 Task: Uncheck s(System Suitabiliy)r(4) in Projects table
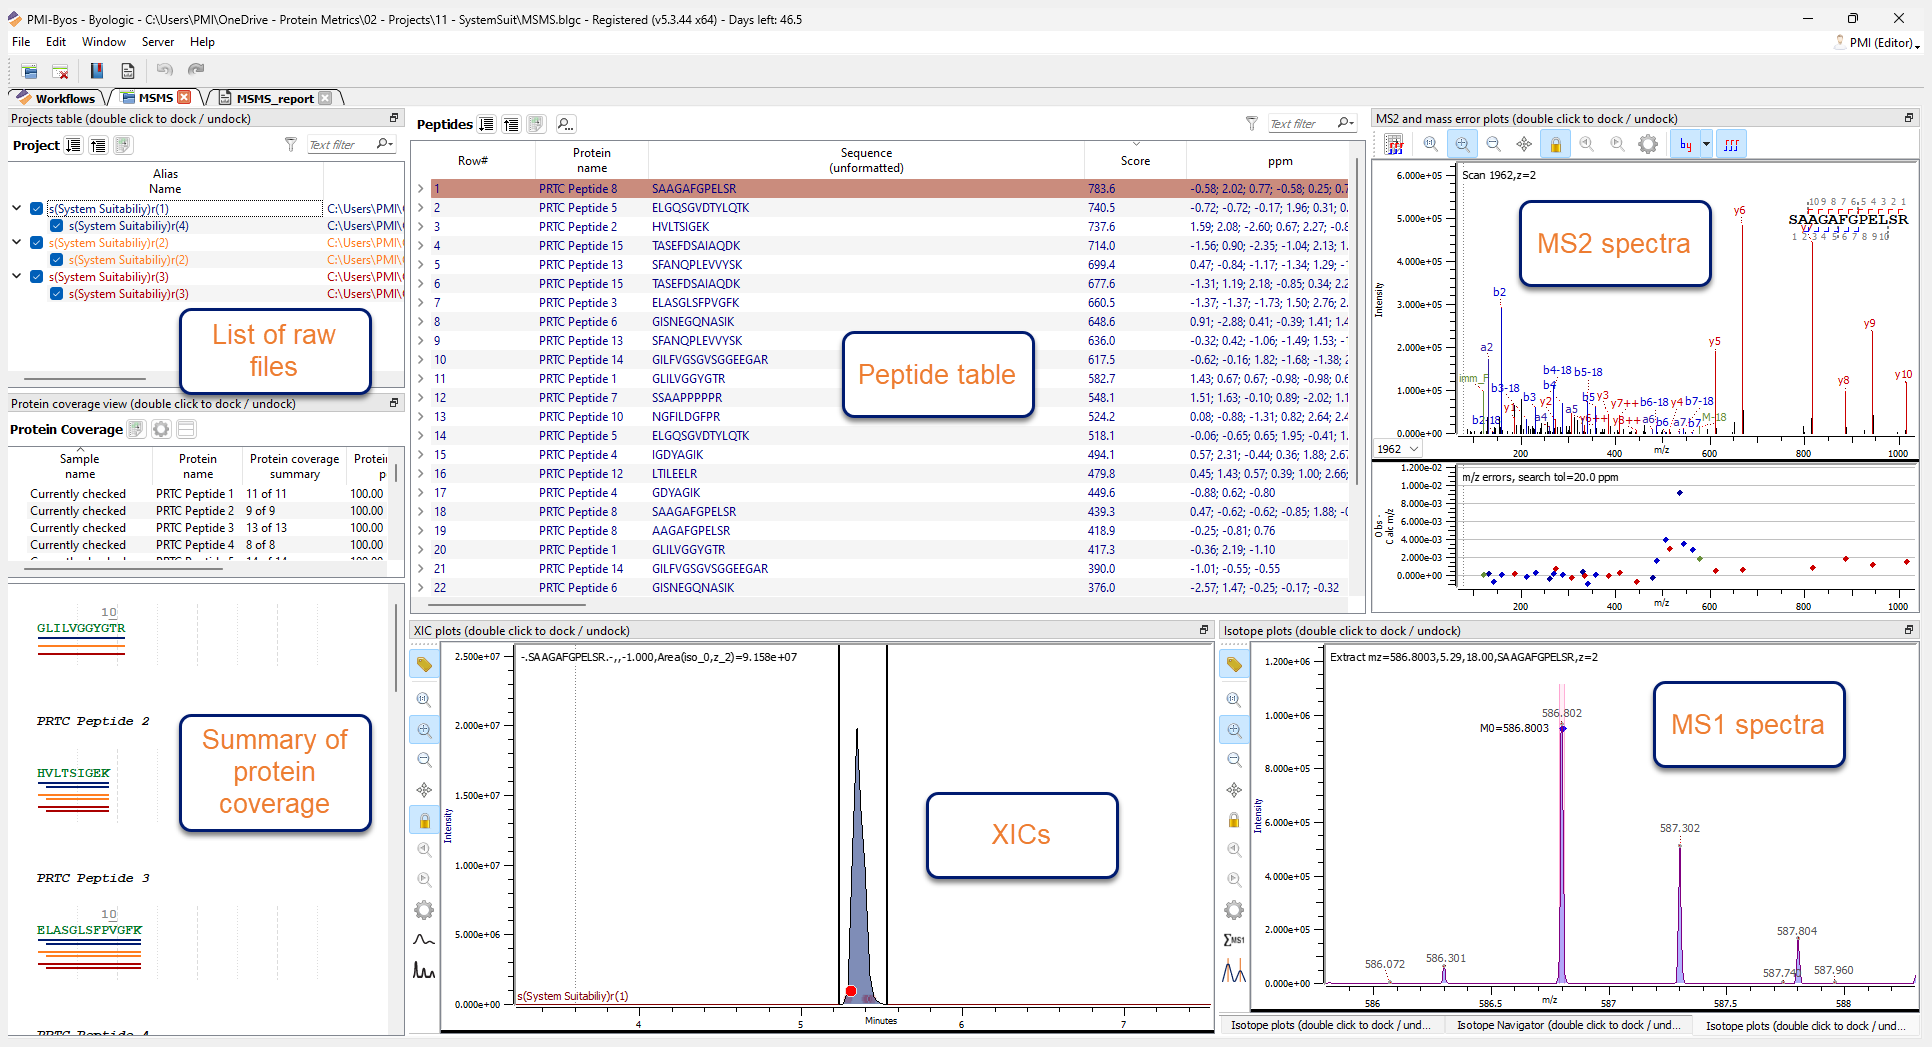point(55,226)
